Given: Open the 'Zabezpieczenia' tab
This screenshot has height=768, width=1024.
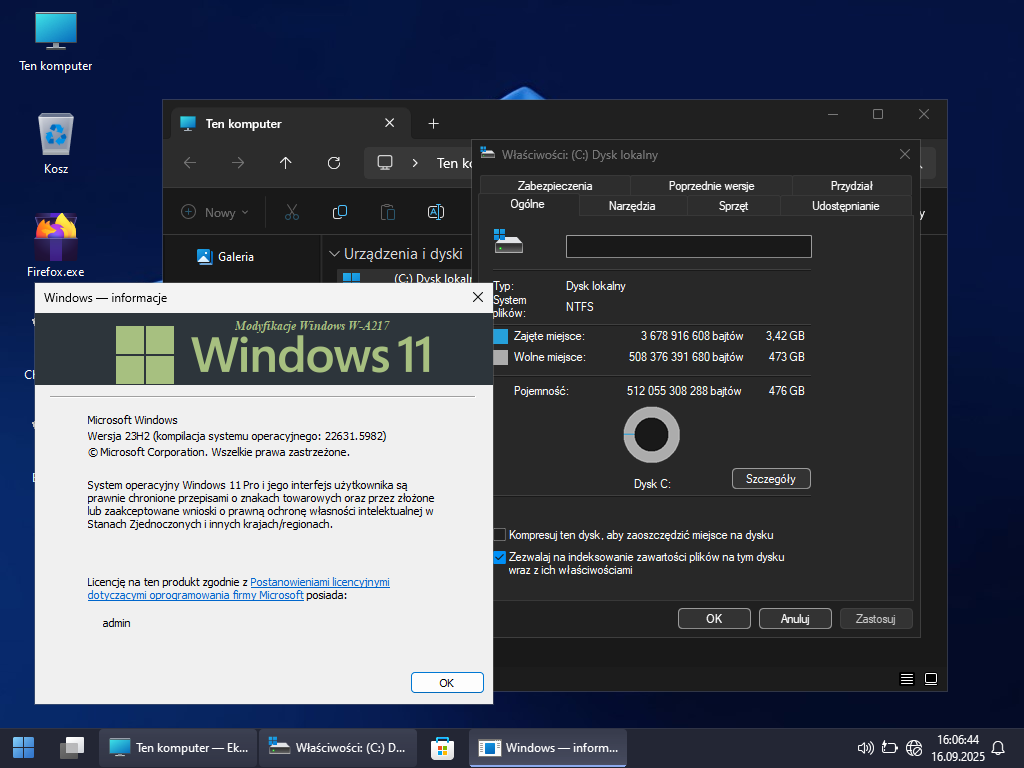Looking at the screenshot, I should point(555,185).
